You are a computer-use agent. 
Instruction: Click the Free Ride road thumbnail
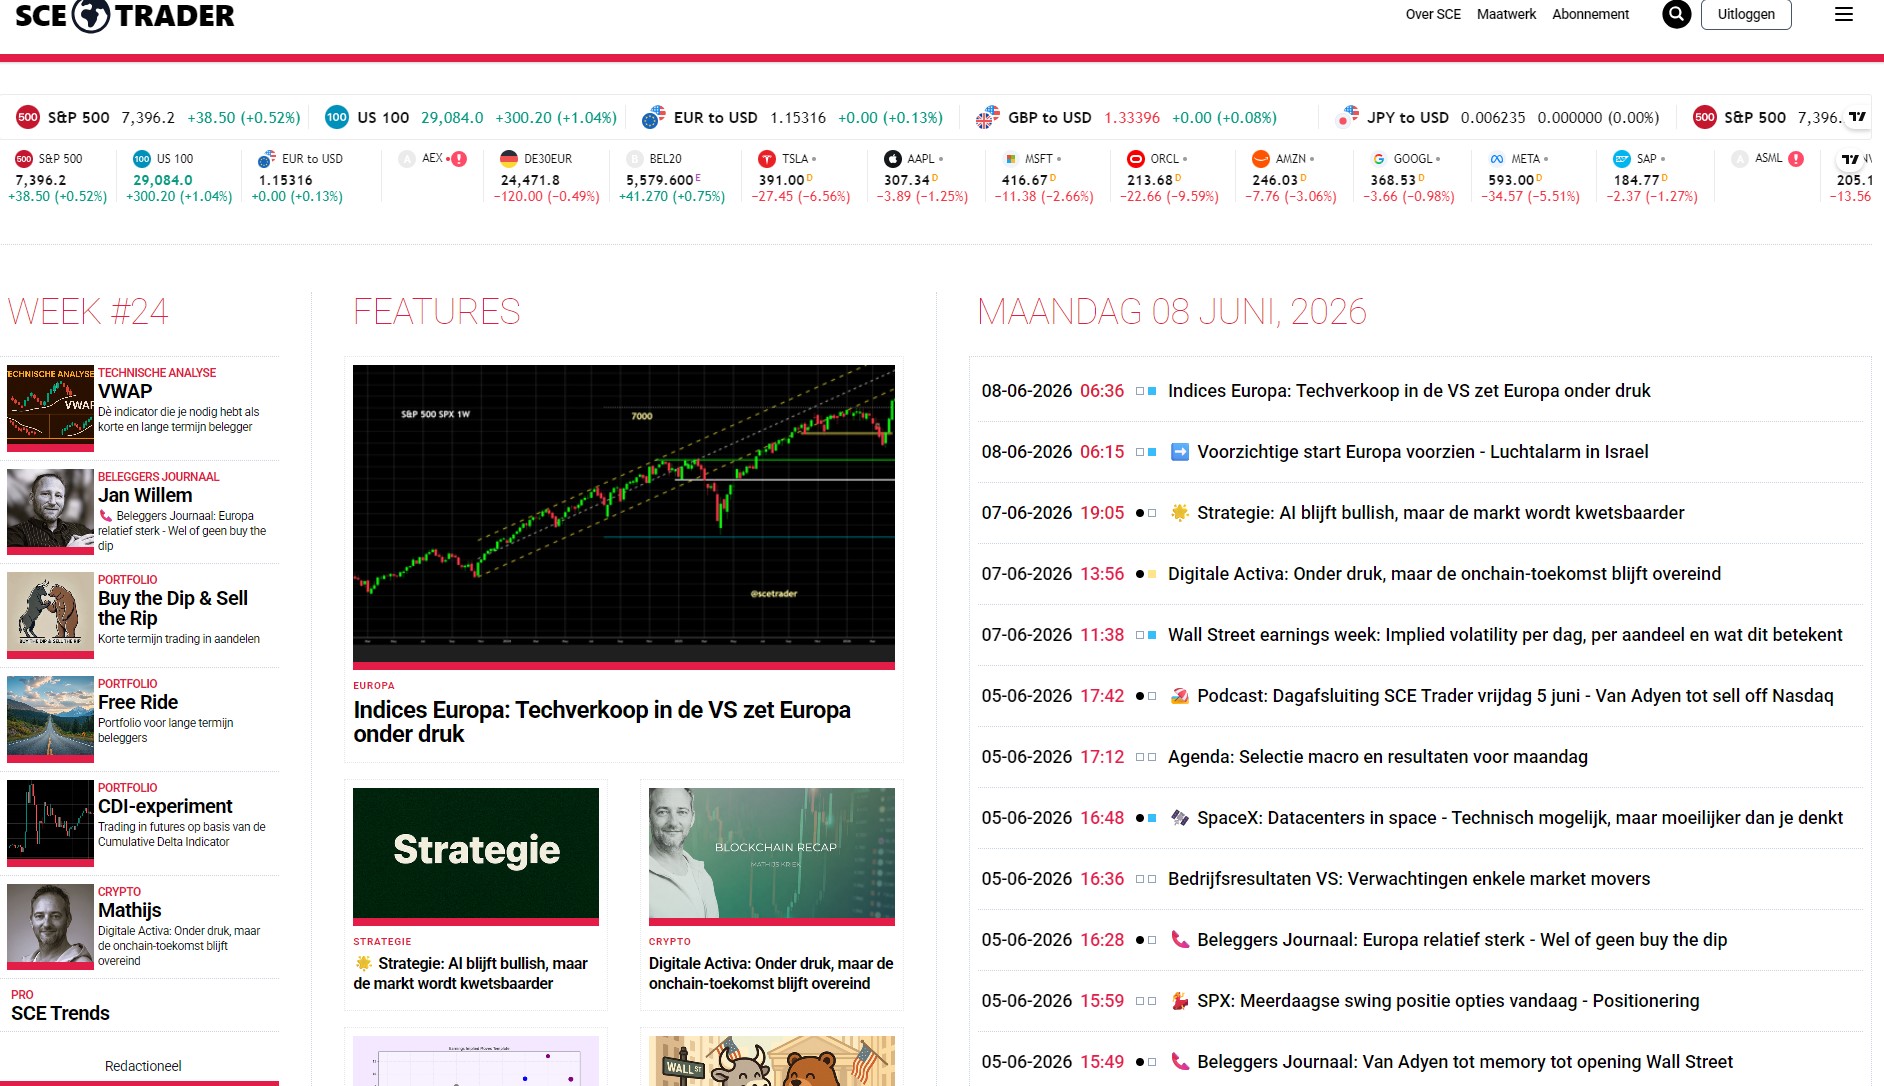[x=50, y=720]
